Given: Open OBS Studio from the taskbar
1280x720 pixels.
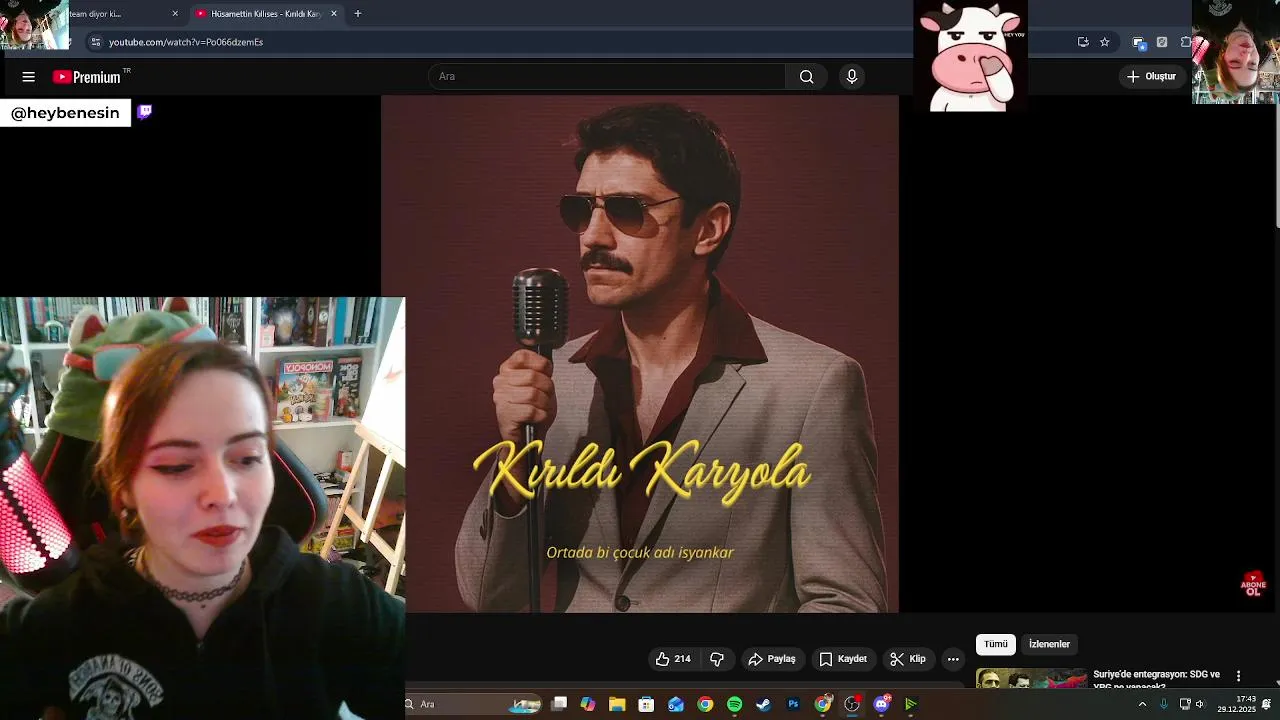Looking at the screenshot, I should [x=852, y=704].
